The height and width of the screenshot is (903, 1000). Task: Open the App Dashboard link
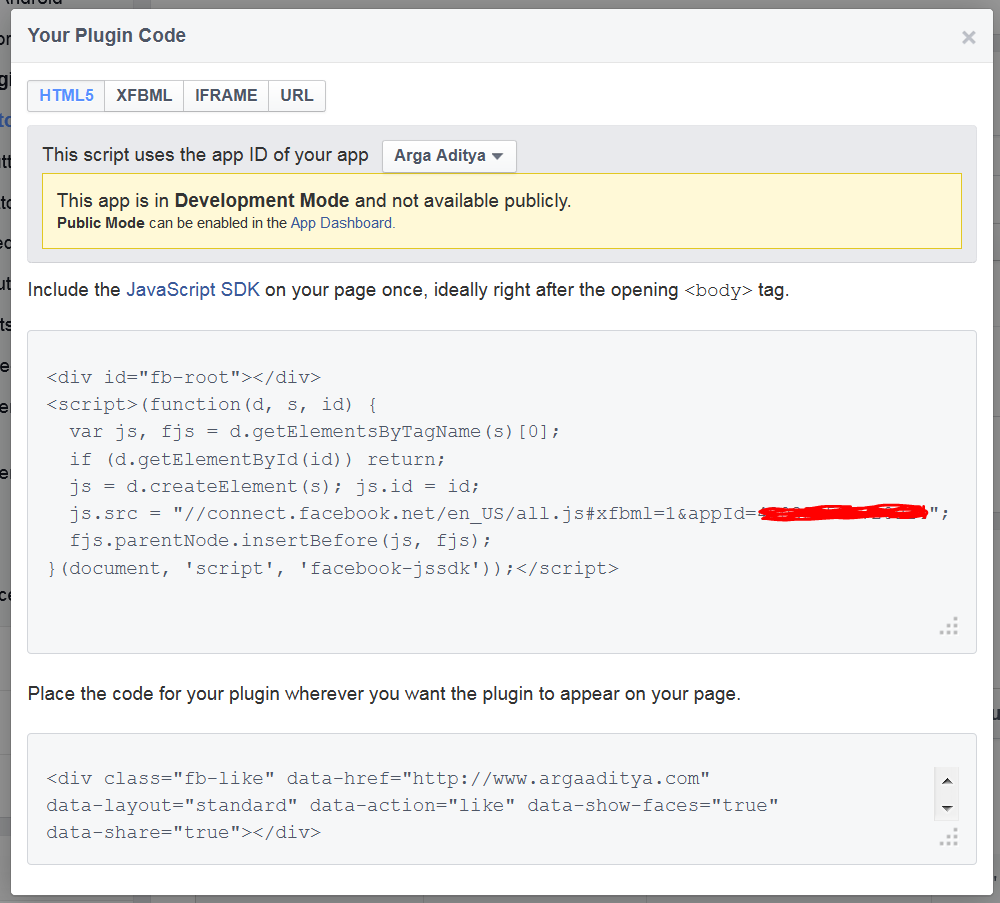342,223
